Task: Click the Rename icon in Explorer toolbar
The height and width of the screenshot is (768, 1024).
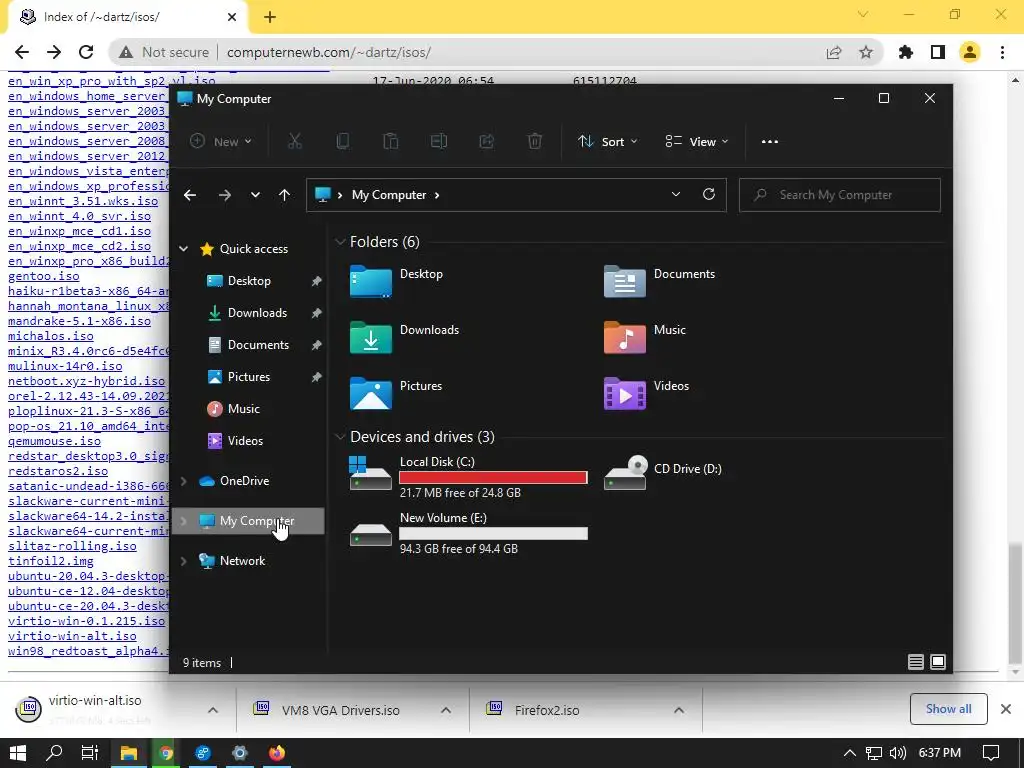Action: (439, 141)
